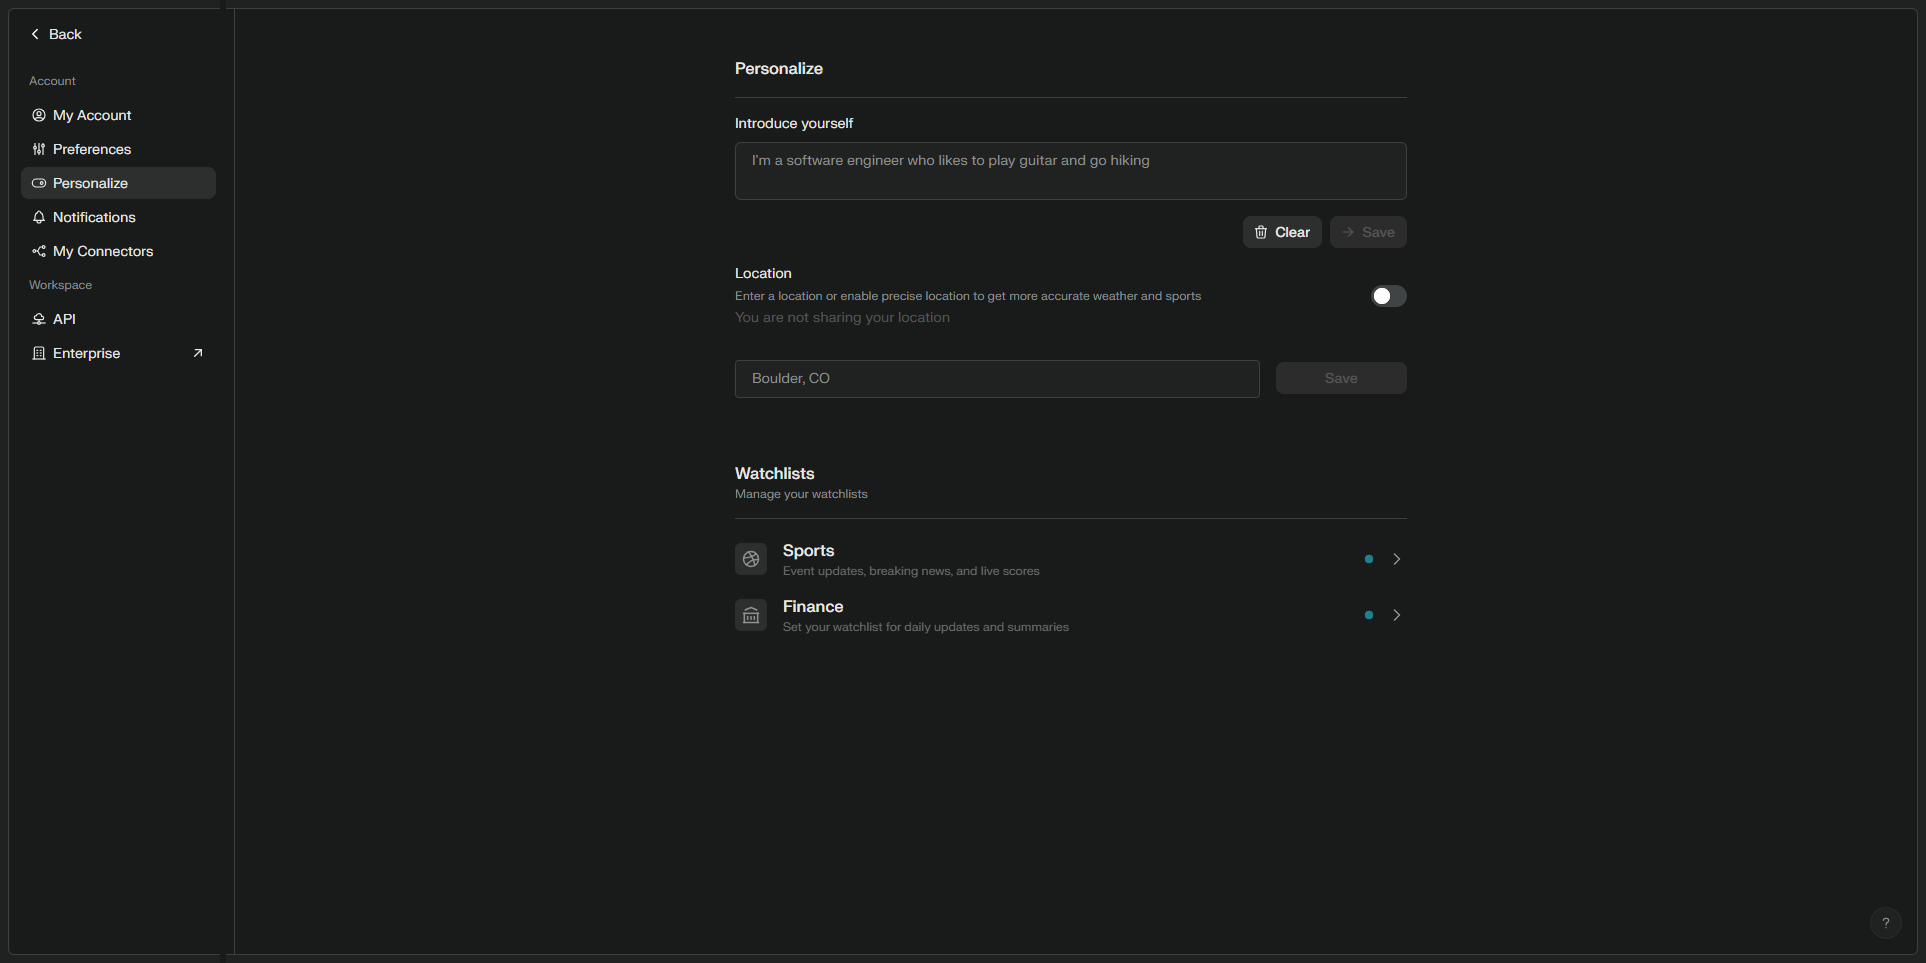1926x963 pixels.
Task: Expand the Finance watchlist chevron
Action: (x=1397, y=615)
